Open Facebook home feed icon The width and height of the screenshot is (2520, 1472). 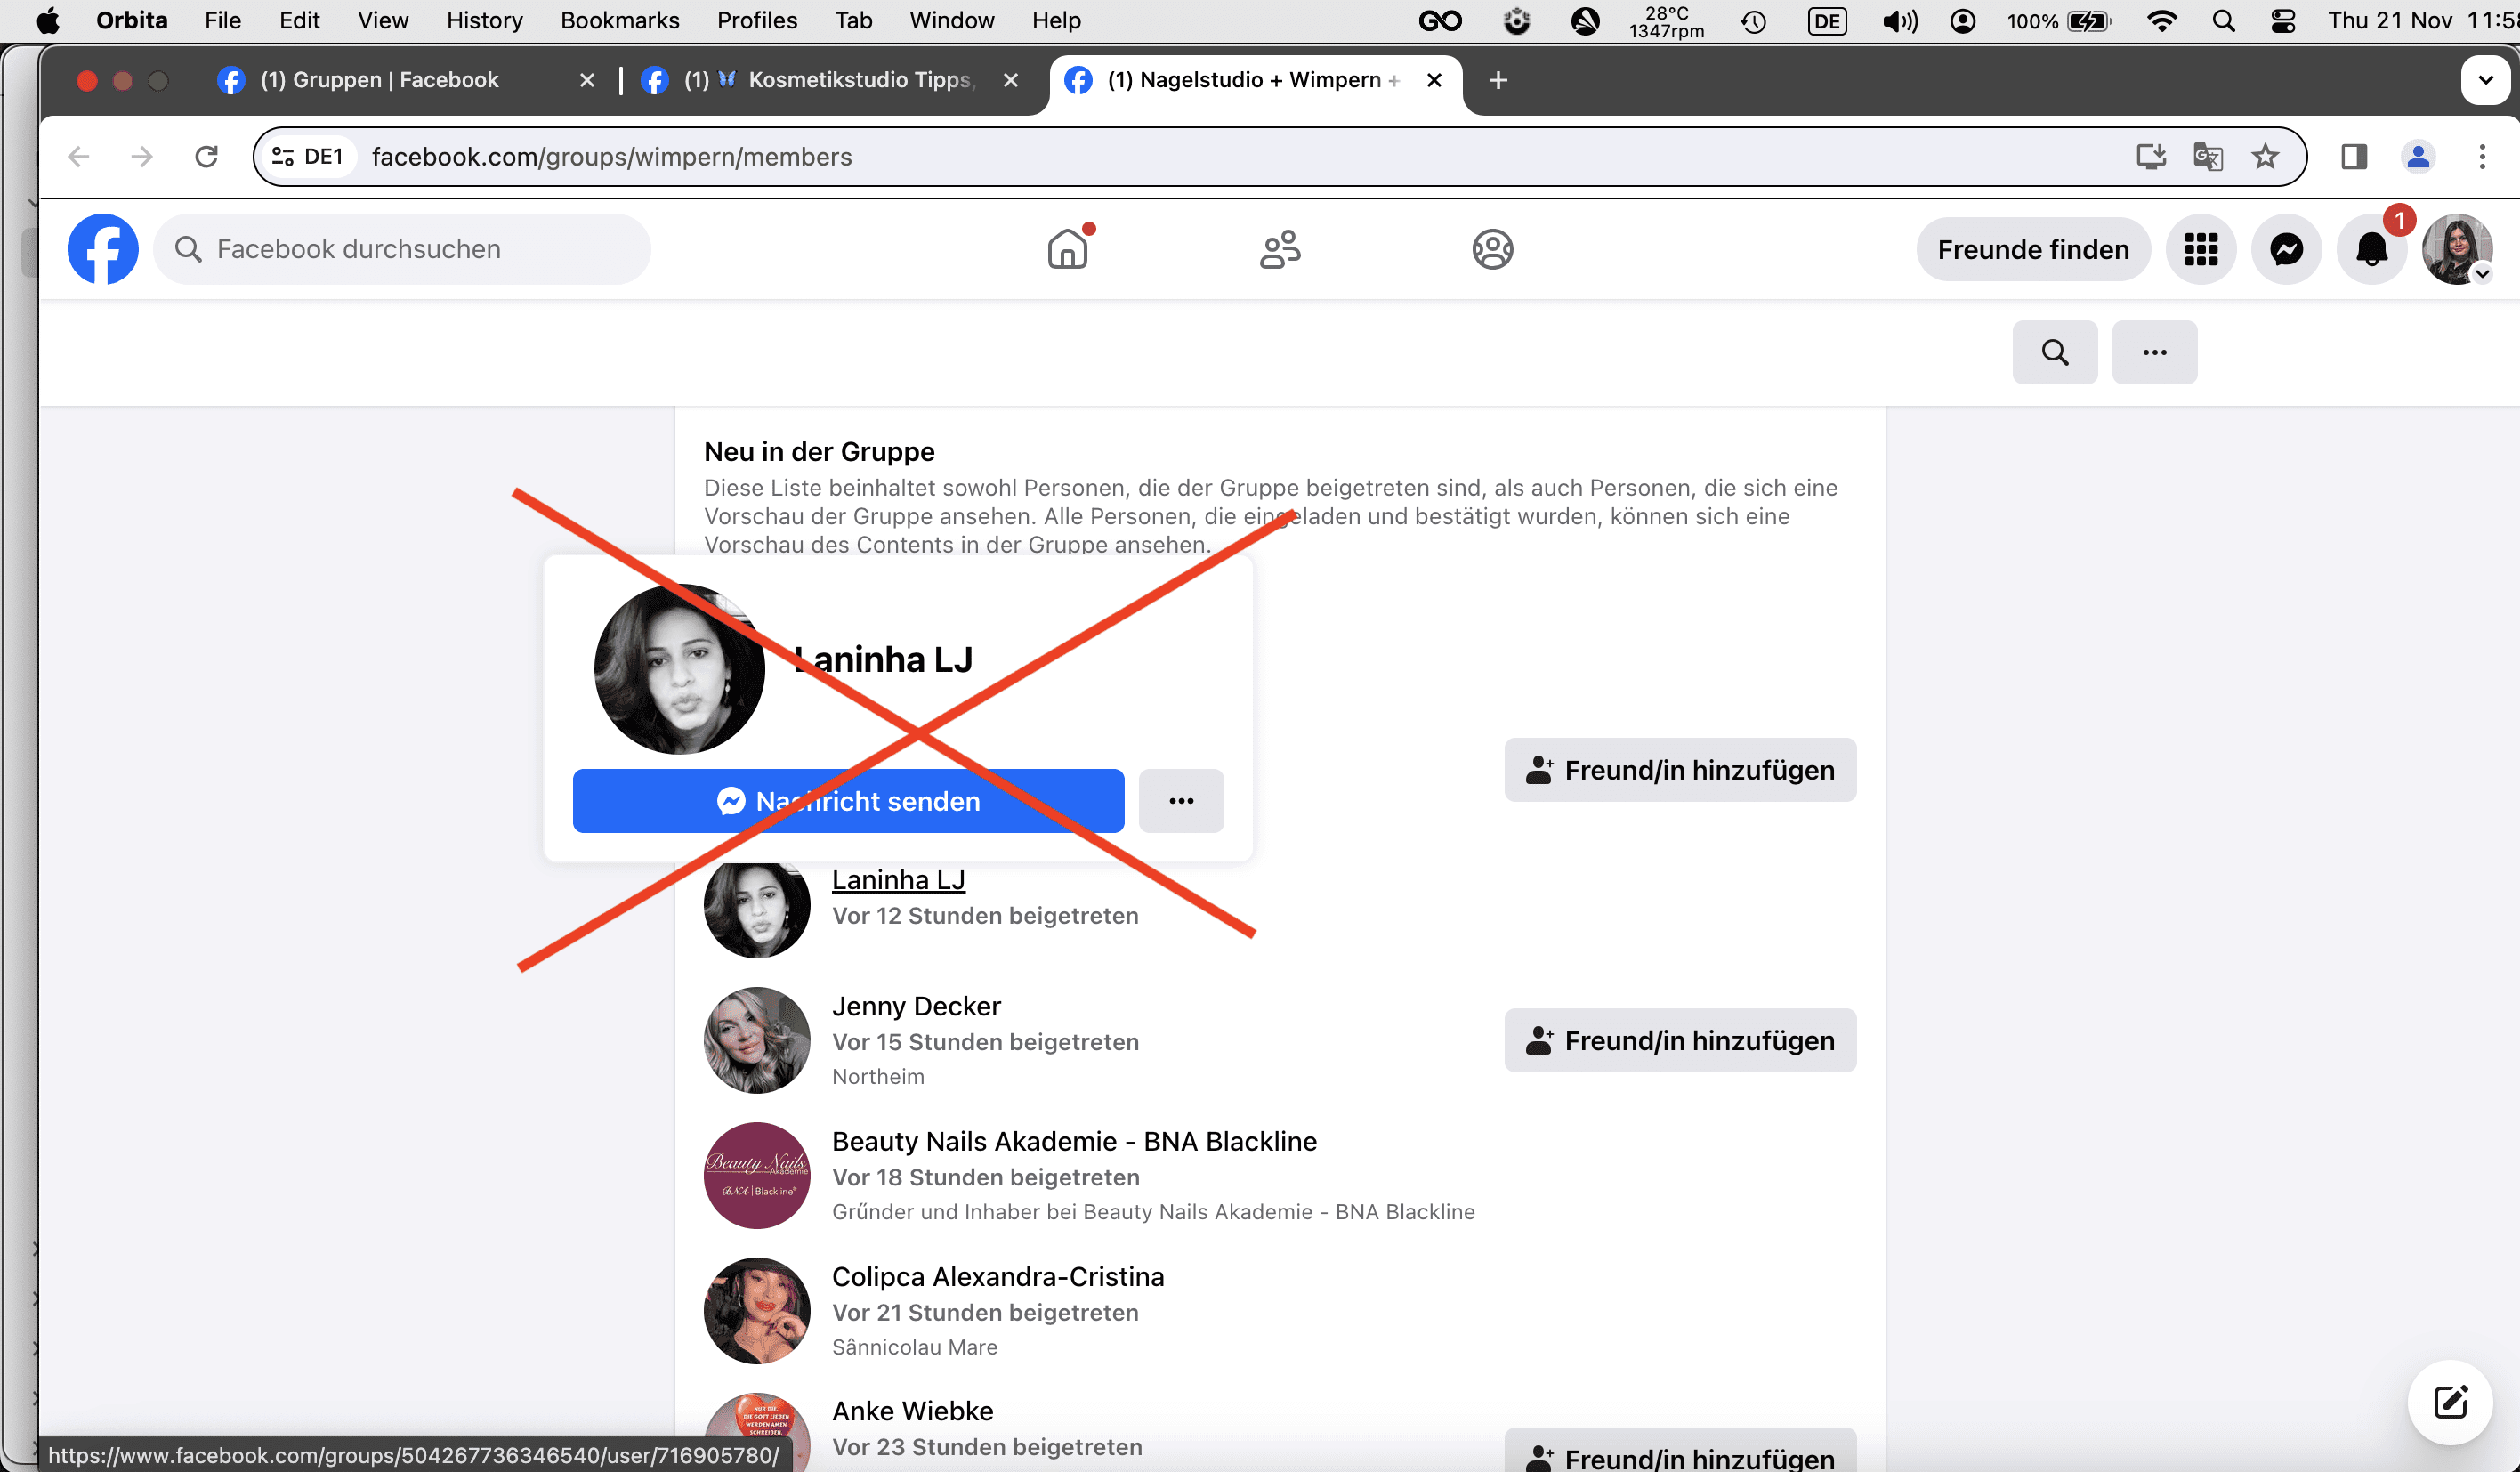coord(1067,249)
